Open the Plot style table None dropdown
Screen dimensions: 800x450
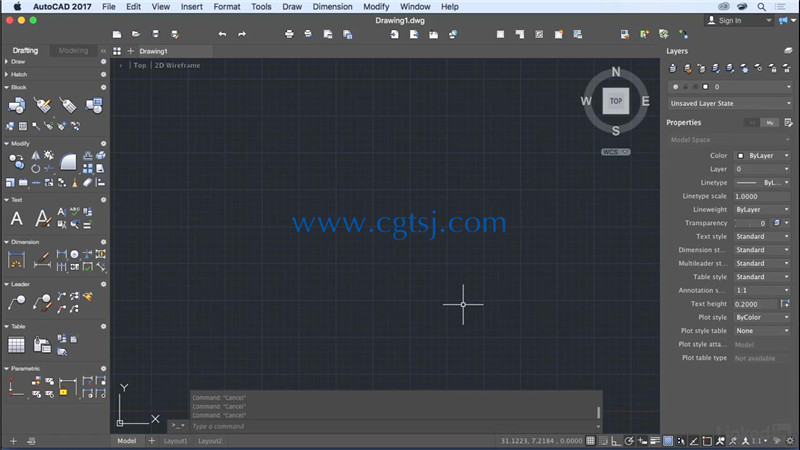coord(763,331)
